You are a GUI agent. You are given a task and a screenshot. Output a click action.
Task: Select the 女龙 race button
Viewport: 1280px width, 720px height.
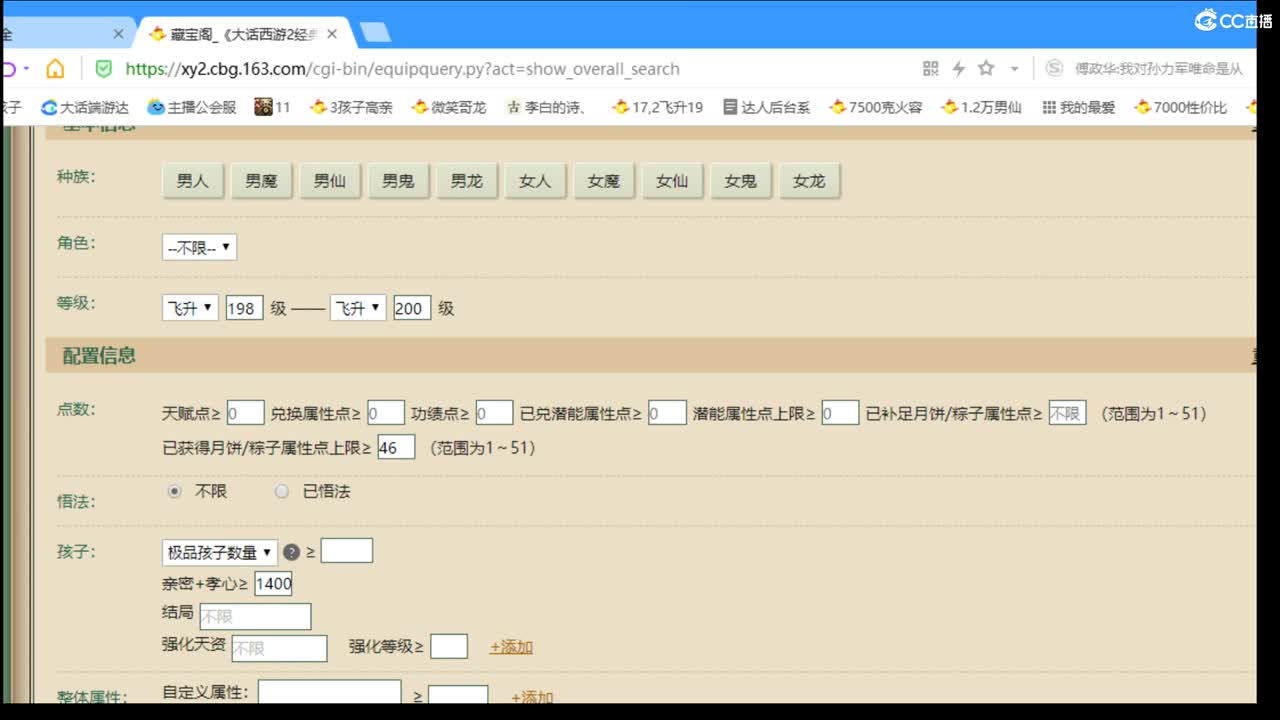pyautogui.click(x=809, y=182)
